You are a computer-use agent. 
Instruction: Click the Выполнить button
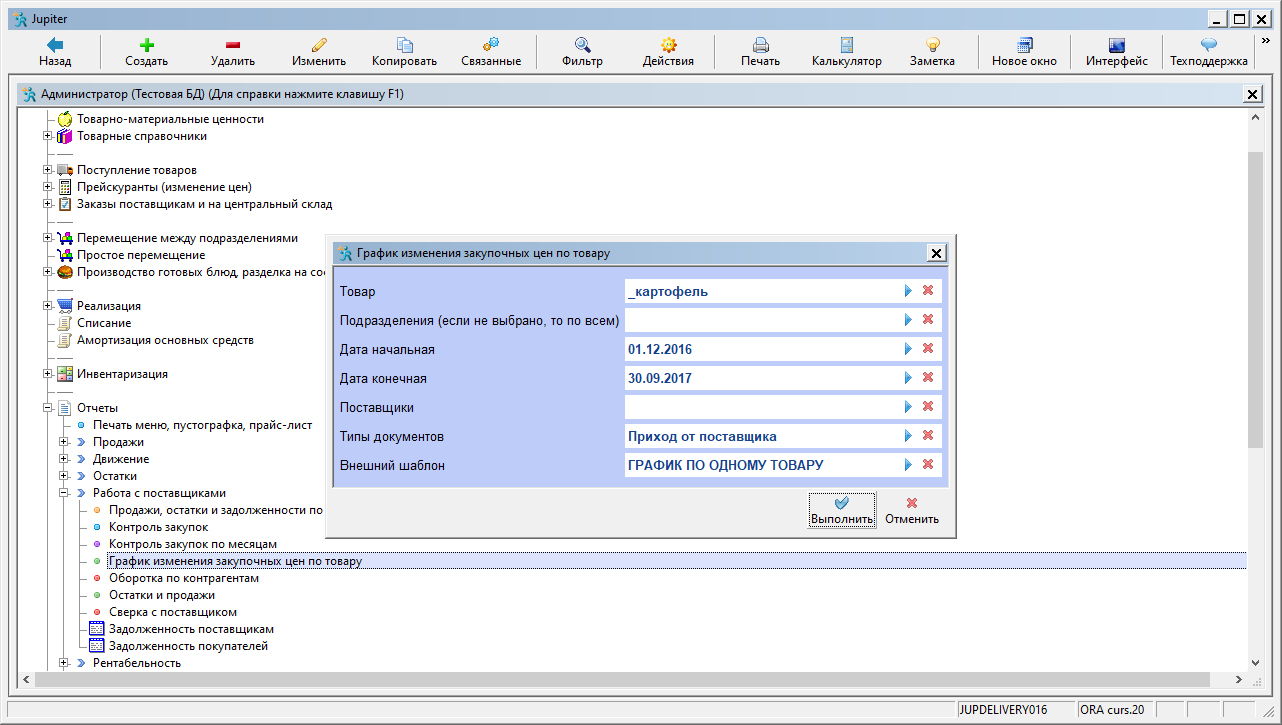(842, 511)
